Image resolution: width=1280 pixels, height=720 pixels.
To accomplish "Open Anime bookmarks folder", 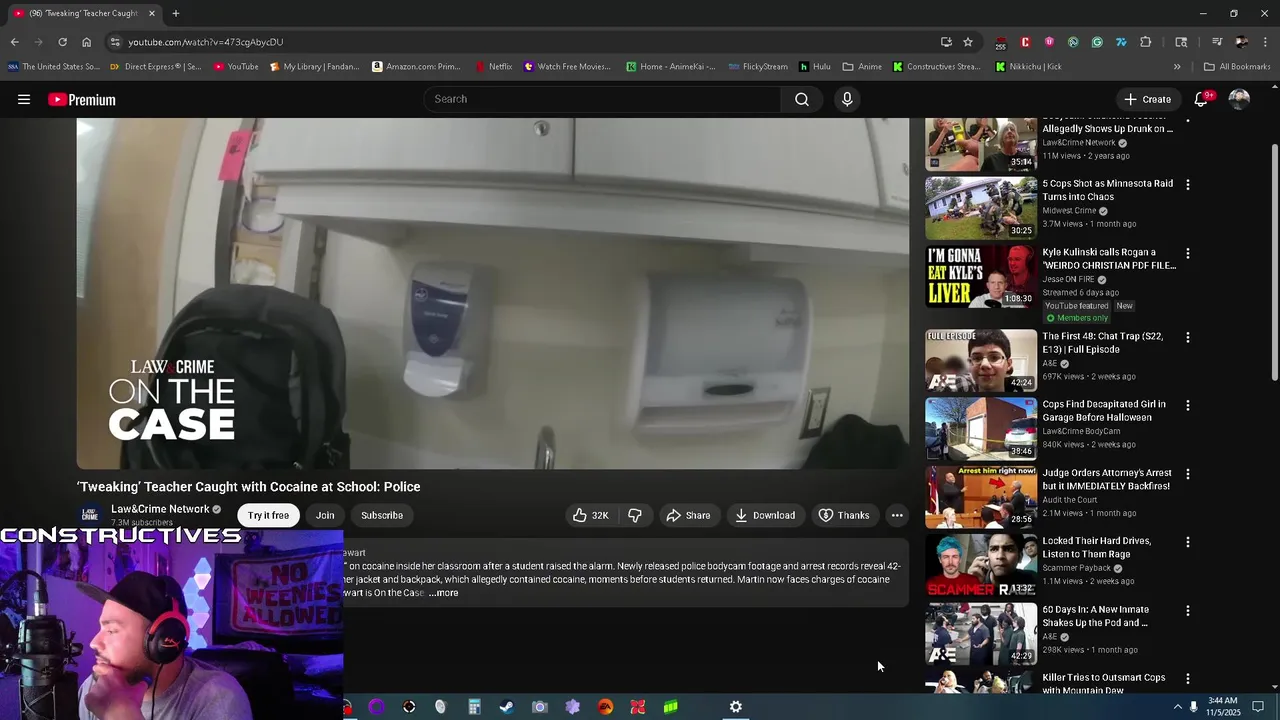I will pos(862,67).
